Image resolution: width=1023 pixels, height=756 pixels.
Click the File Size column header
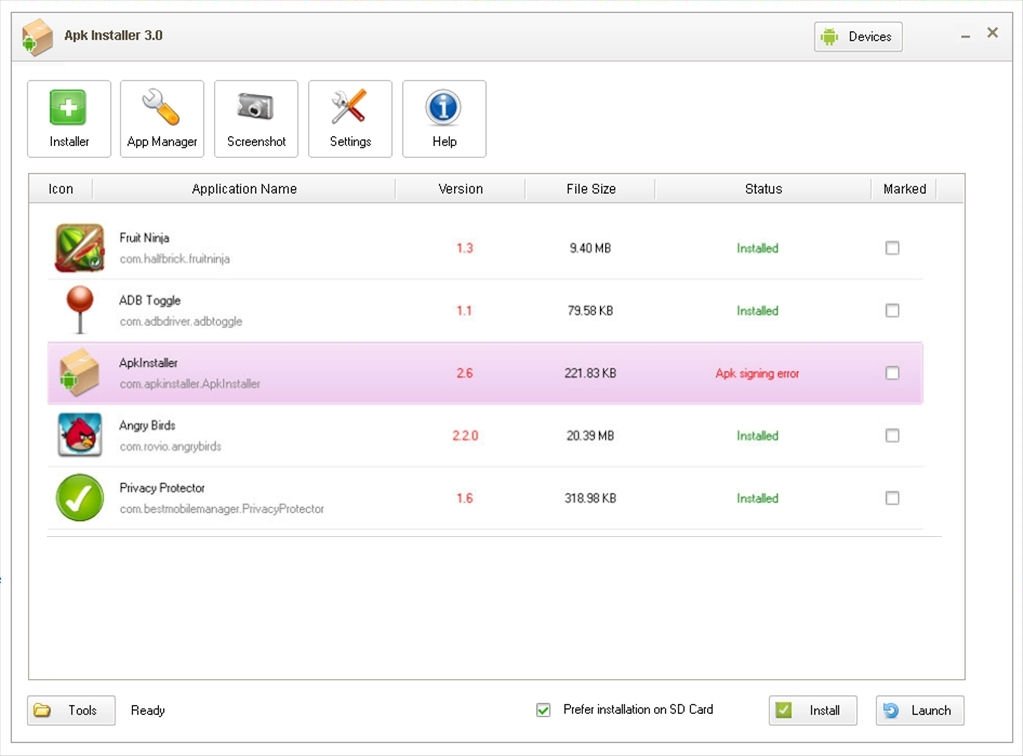click(589, 188)
